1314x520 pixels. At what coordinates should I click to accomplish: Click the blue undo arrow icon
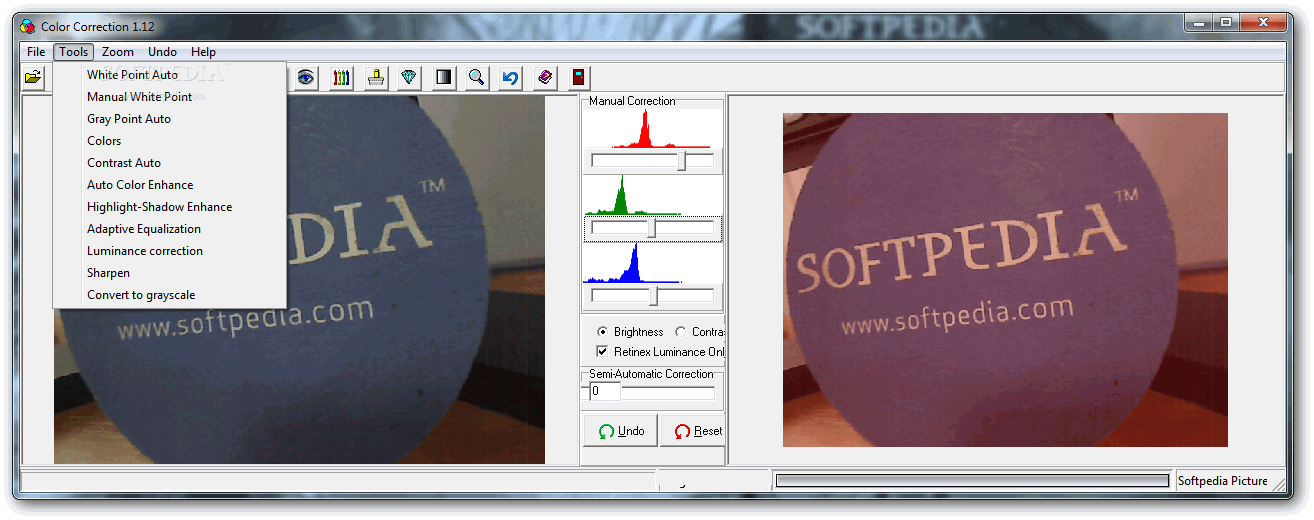511,77
